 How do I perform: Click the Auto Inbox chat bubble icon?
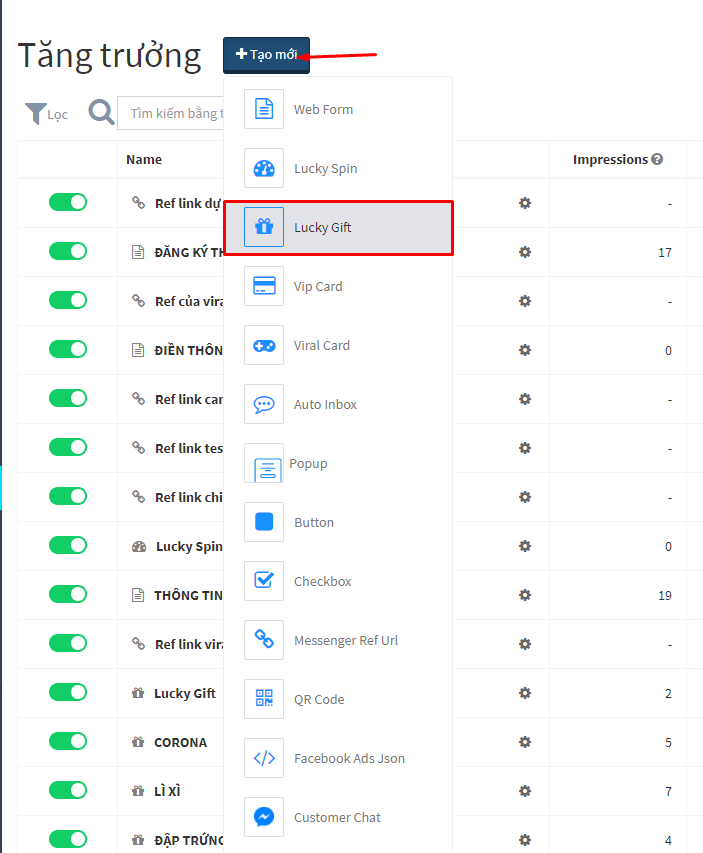click(264, 404)
